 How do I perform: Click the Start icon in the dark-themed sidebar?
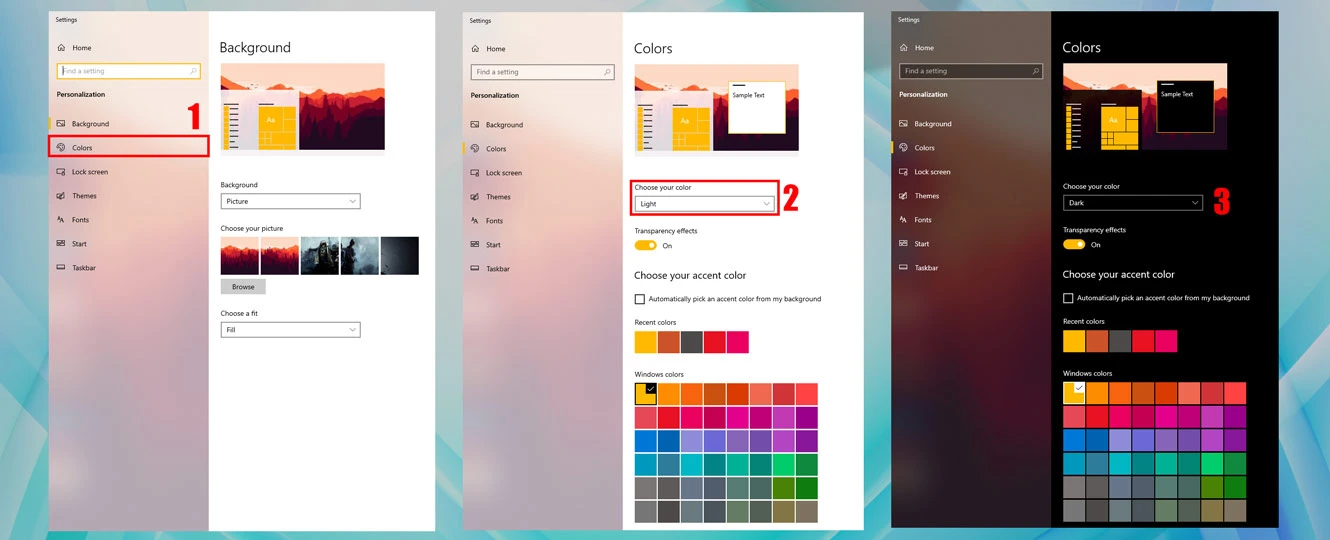[904, 244]
